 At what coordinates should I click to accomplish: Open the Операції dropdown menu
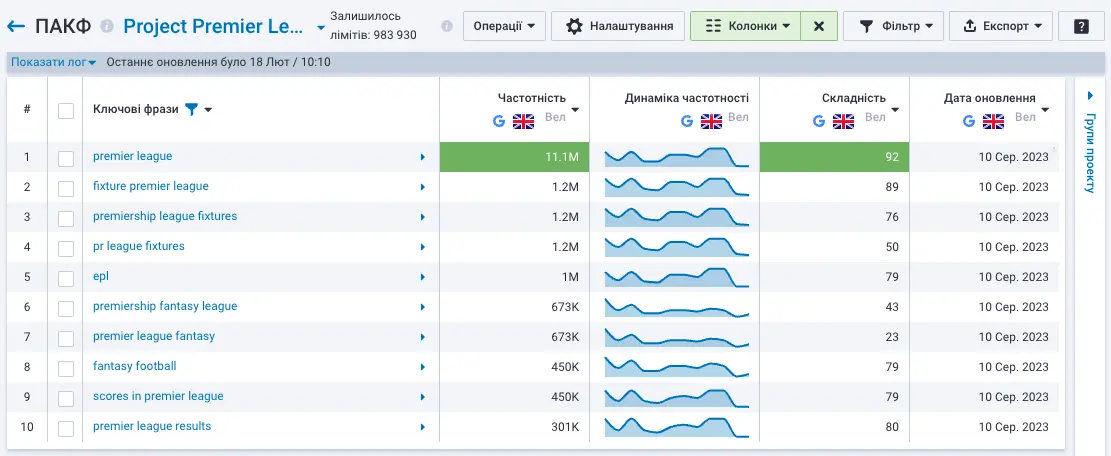(x=504, y=26)
